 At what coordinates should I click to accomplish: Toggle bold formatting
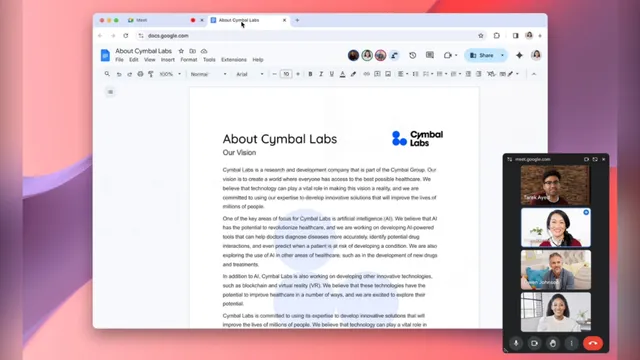pyautogui.click(x=310, y=74)
